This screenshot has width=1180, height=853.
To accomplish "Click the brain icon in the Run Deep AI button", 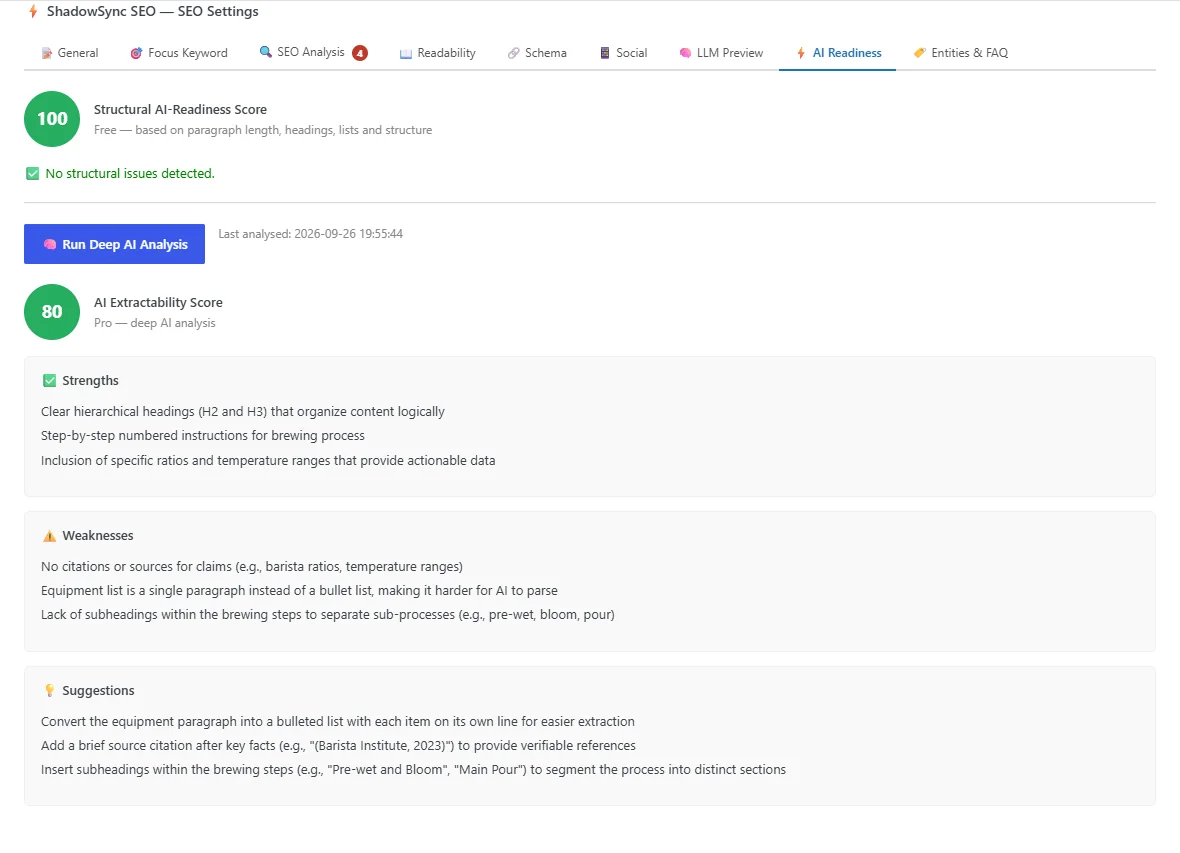I will coord(50,244).
